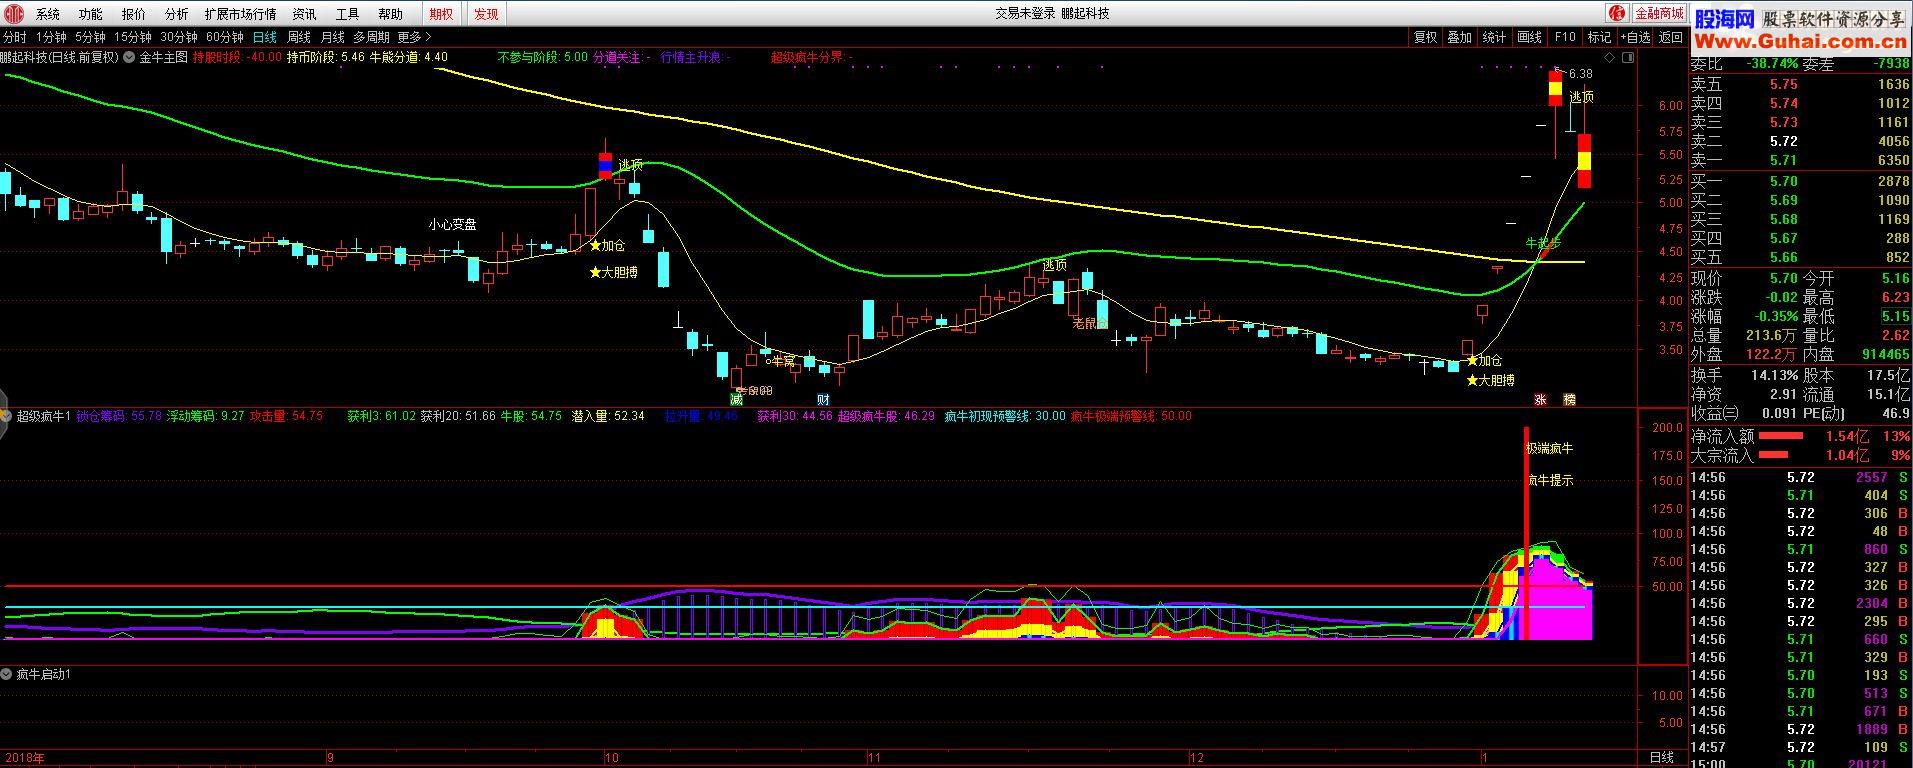Expand the 更多 periods dropdown

click(x=414, y=37)
